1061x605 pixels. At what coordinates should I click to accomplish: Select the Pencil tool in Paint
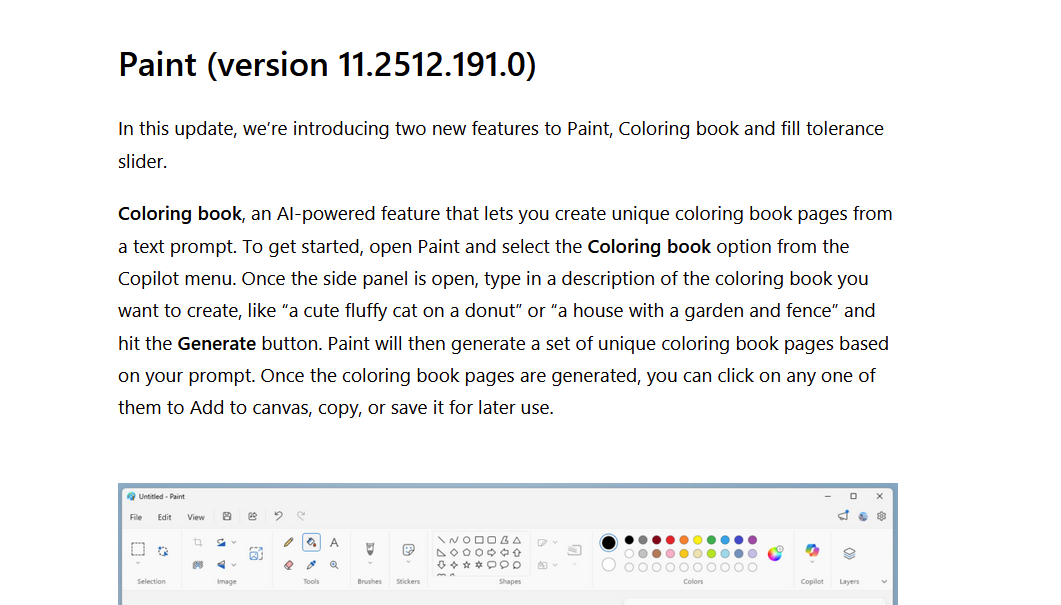tap(289, 542)
